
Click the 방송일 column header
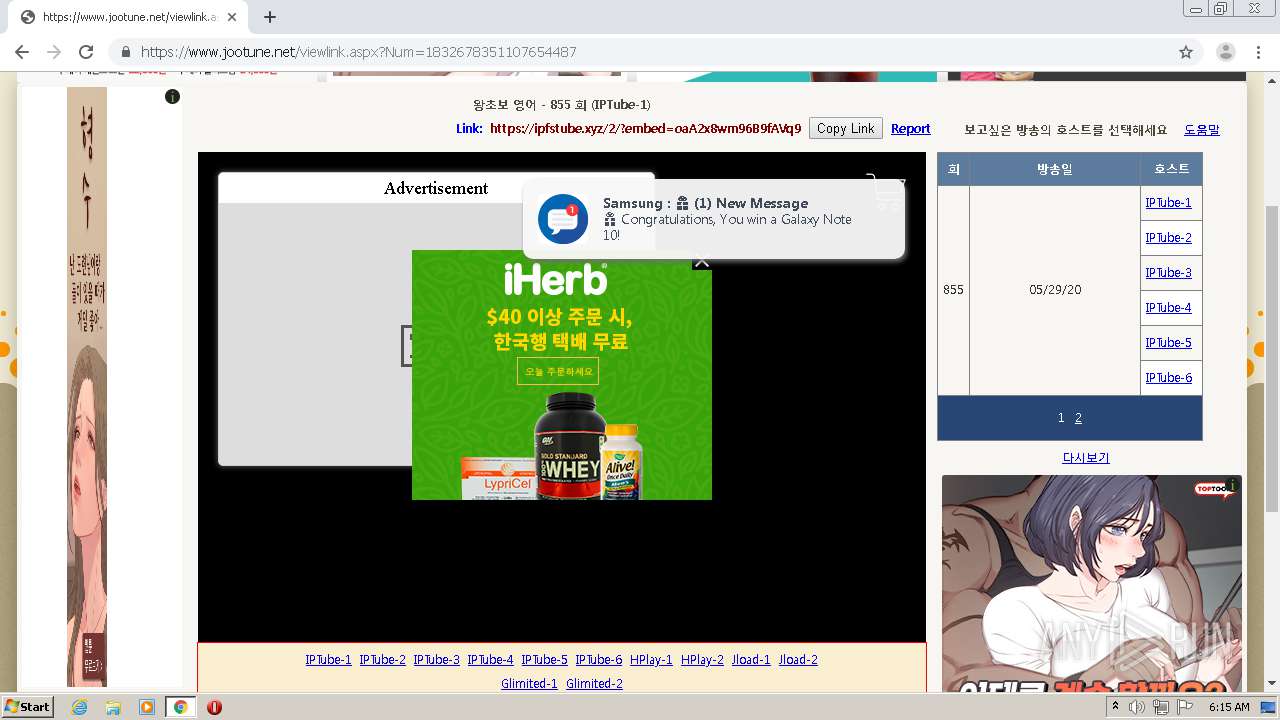[1054, 170]
